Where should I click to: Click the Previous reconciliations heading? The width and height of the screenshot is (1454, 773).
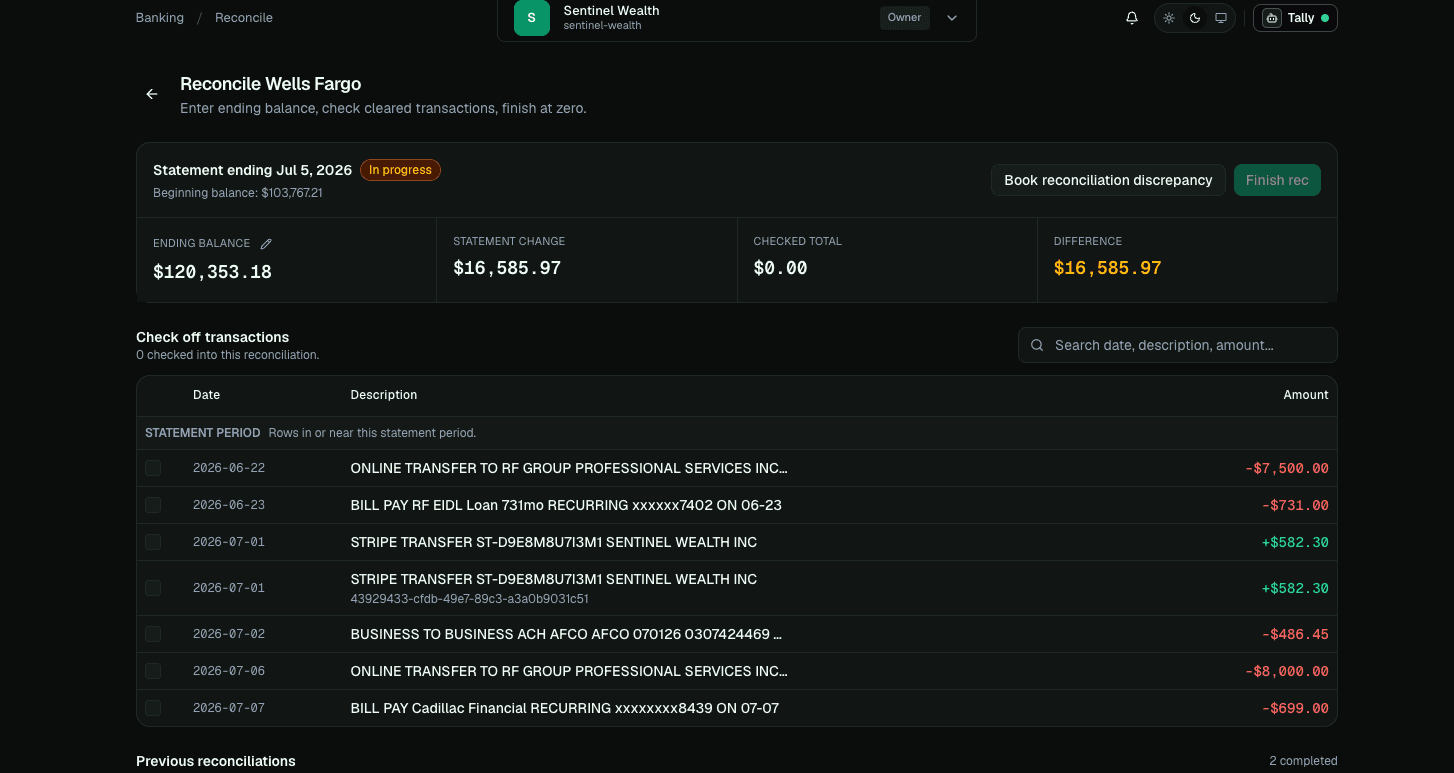click(x=216, y=761)
